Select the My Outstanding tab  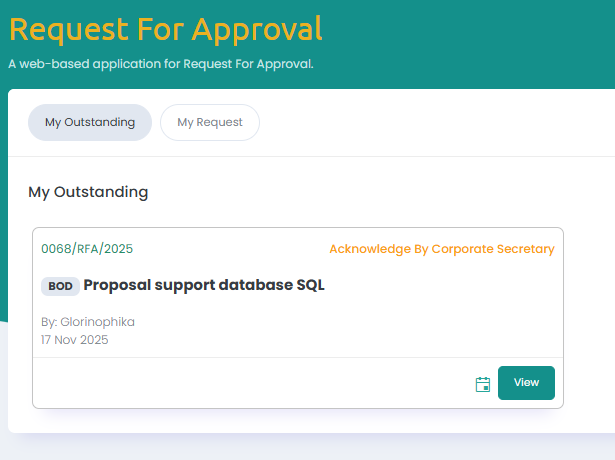tap(90, 122)
